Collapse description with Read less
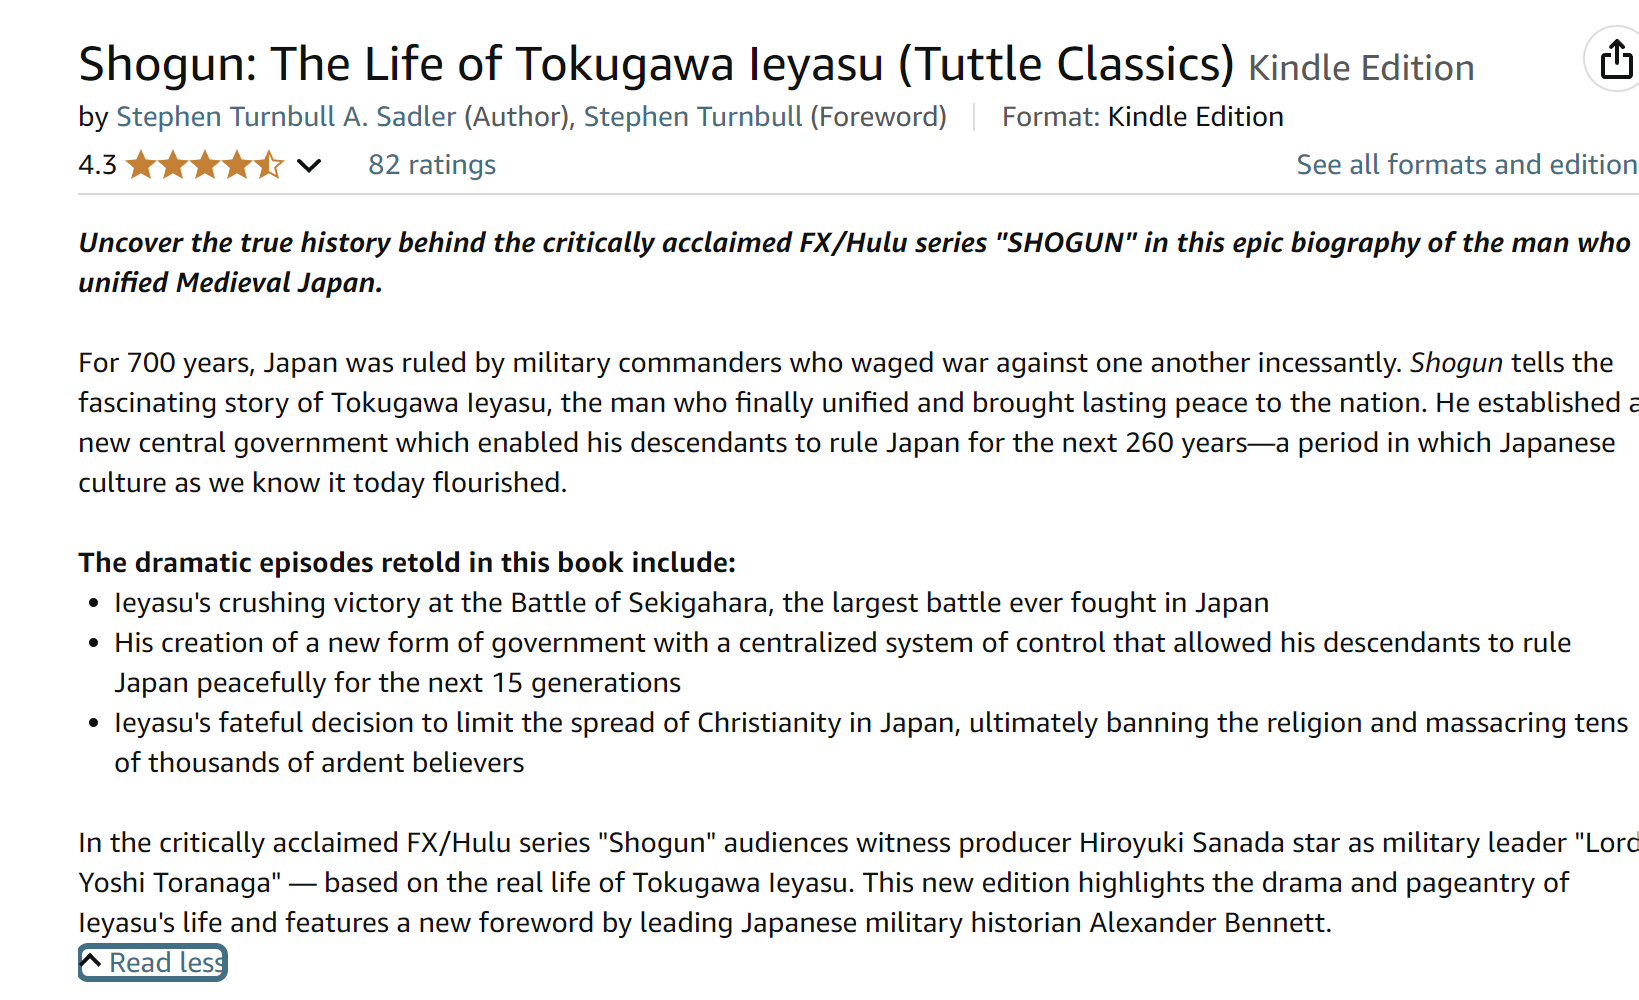The width and height of the screenshot is (1639, 1000). click(x=165, y=962)
